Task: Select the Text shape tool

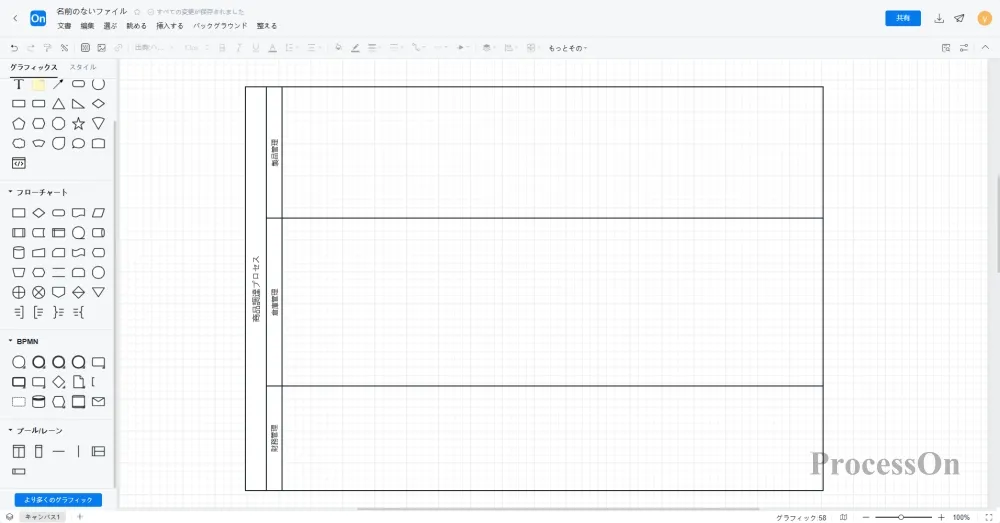Action: pyautogui.click(x=18, y=84)
